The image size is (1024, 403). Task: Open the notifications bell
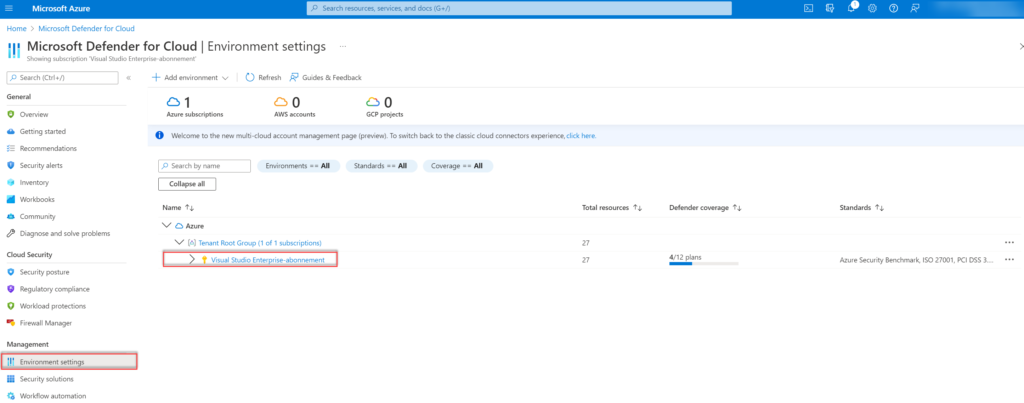coord(851,8)
